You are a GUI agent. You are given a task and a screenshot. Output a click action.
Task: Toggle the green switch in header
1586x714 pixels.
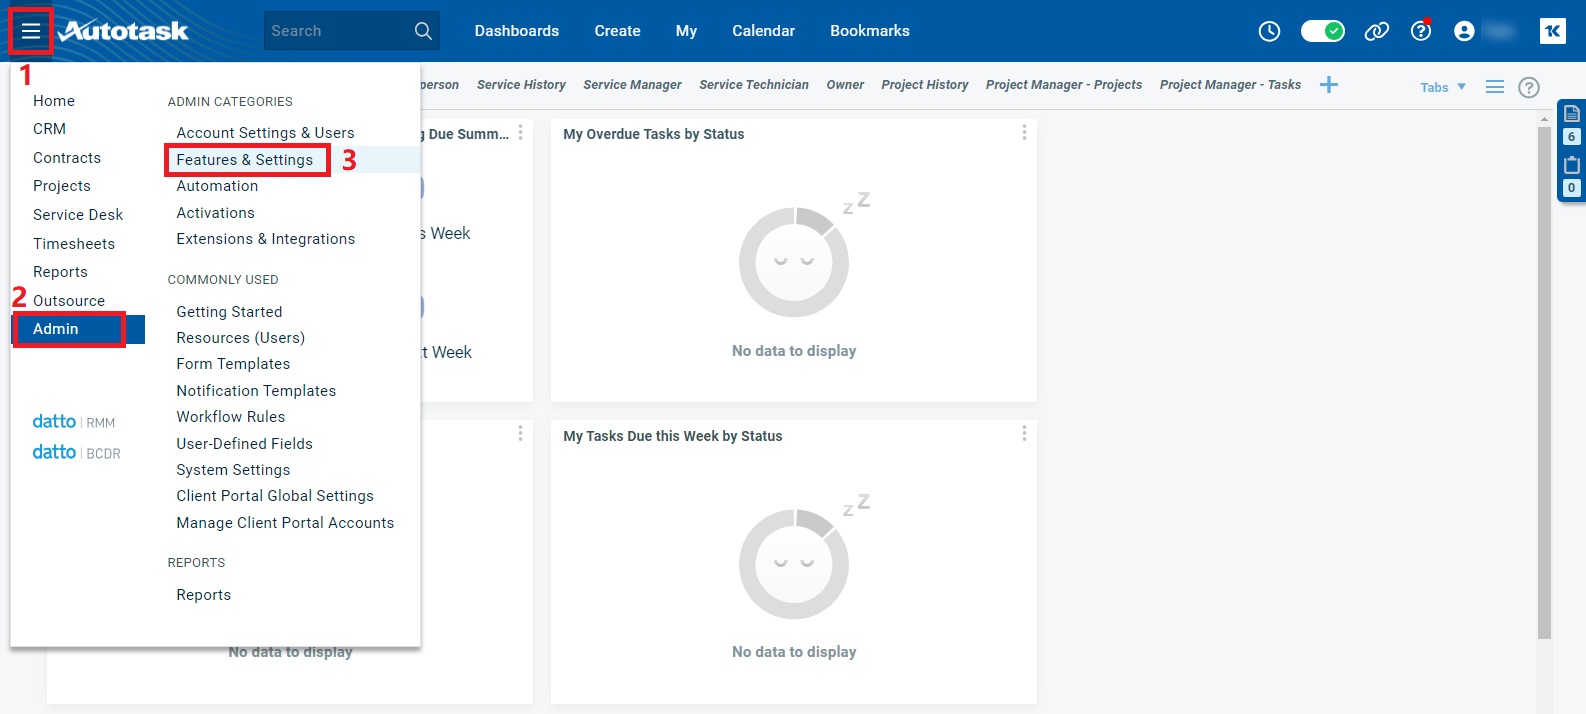[x=1322, y=32]
